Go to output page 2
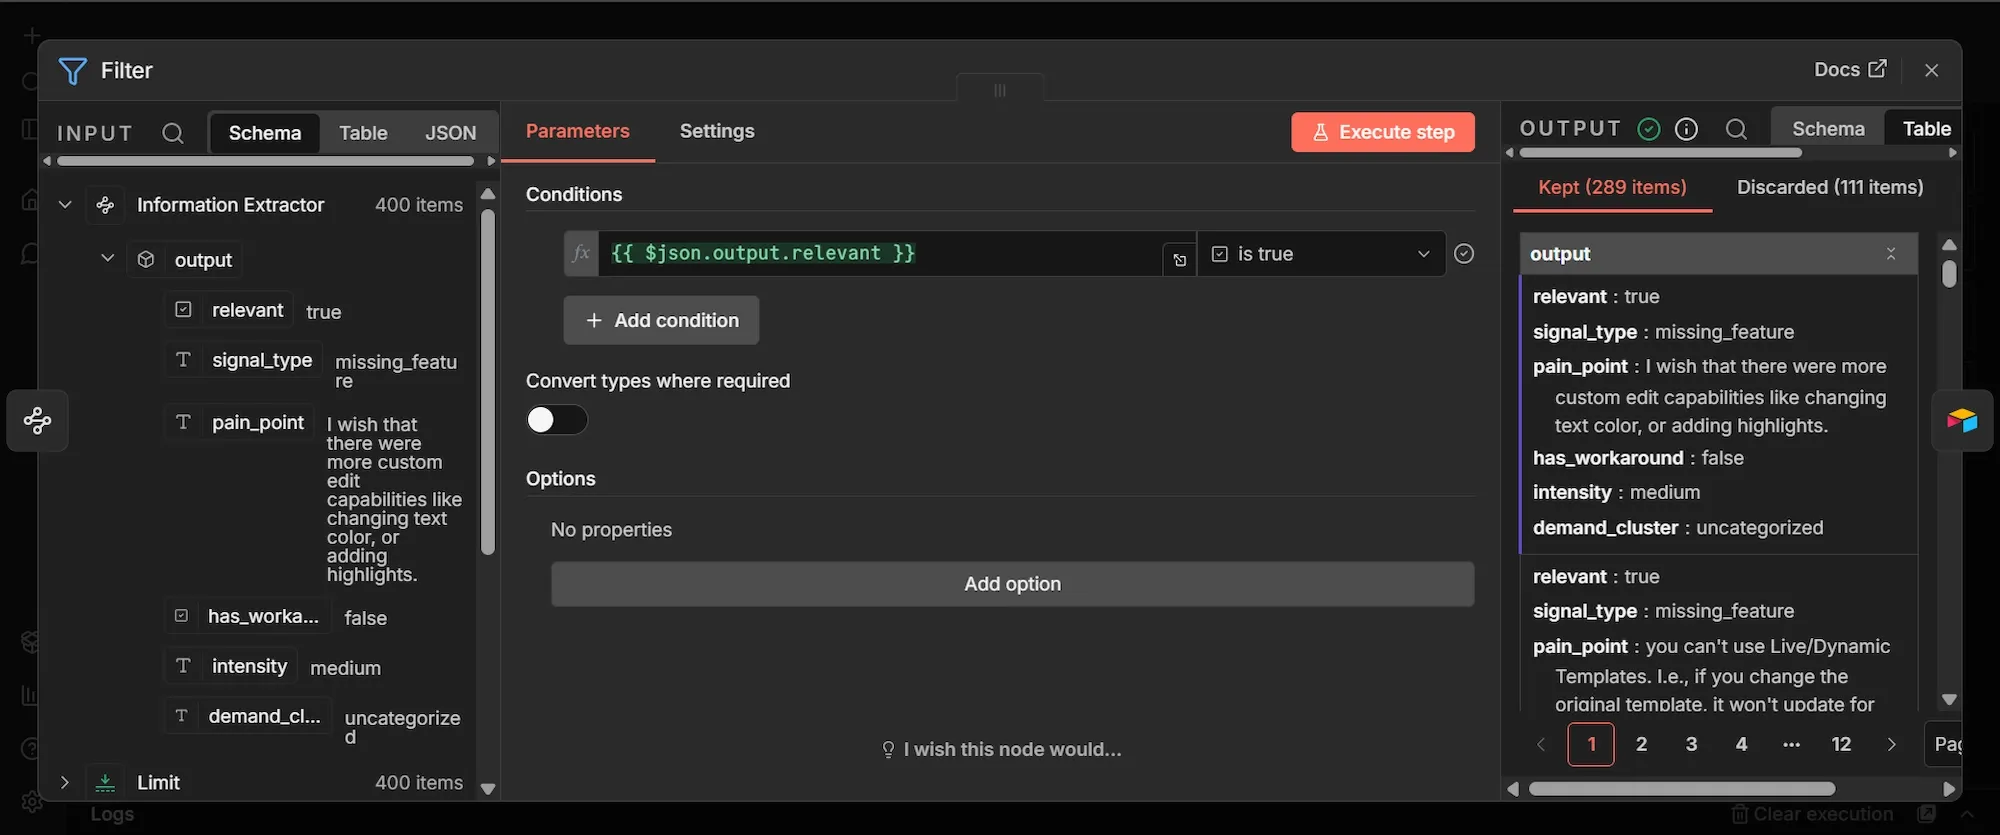This screenshot has height=835, width=2000. [1641, 744]
